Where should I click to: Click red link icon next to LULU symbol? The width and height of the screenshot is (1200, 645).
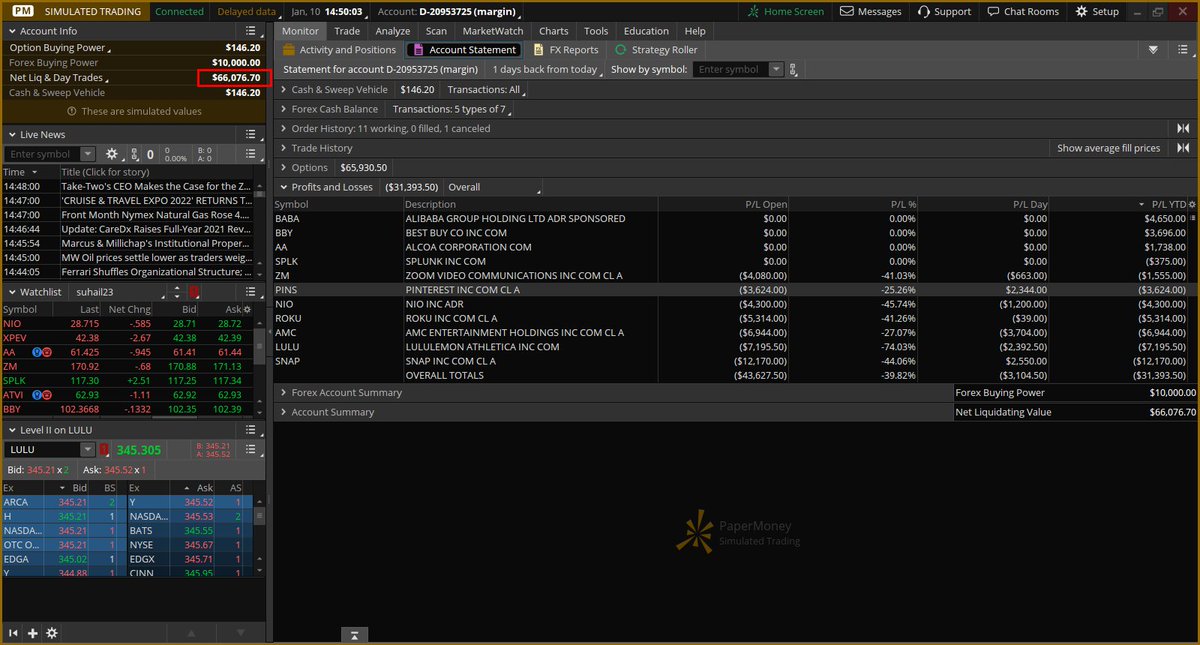pos(105,450)
